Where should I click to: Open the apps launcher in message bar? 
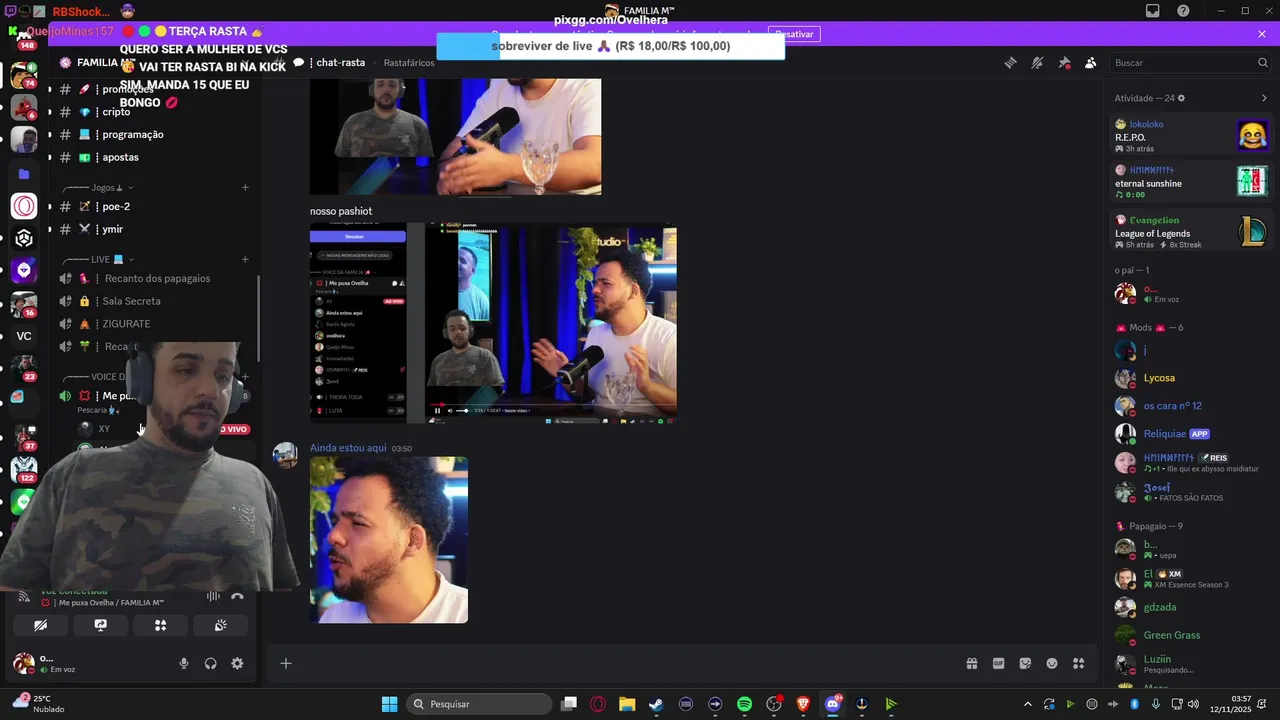pos(1079,663)
